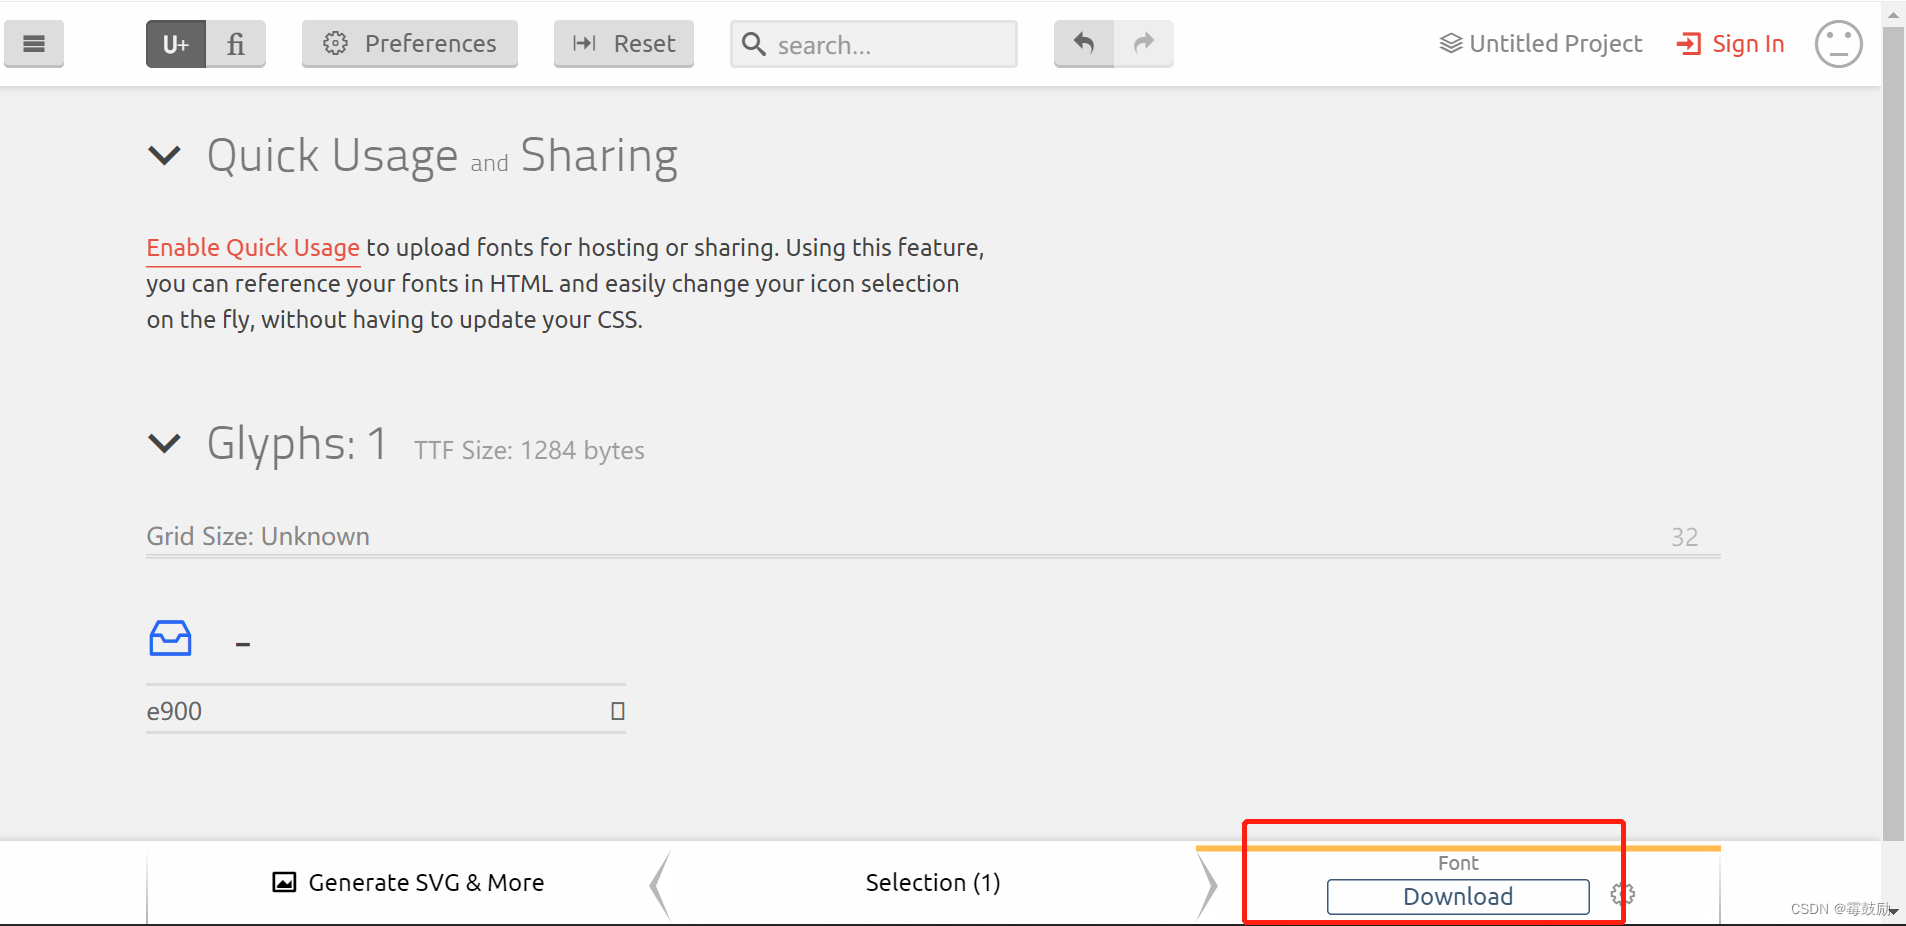Viewport: 1906px width, 926px height.
Task: Click the Font tab label
Action: tap(1458, 863)
